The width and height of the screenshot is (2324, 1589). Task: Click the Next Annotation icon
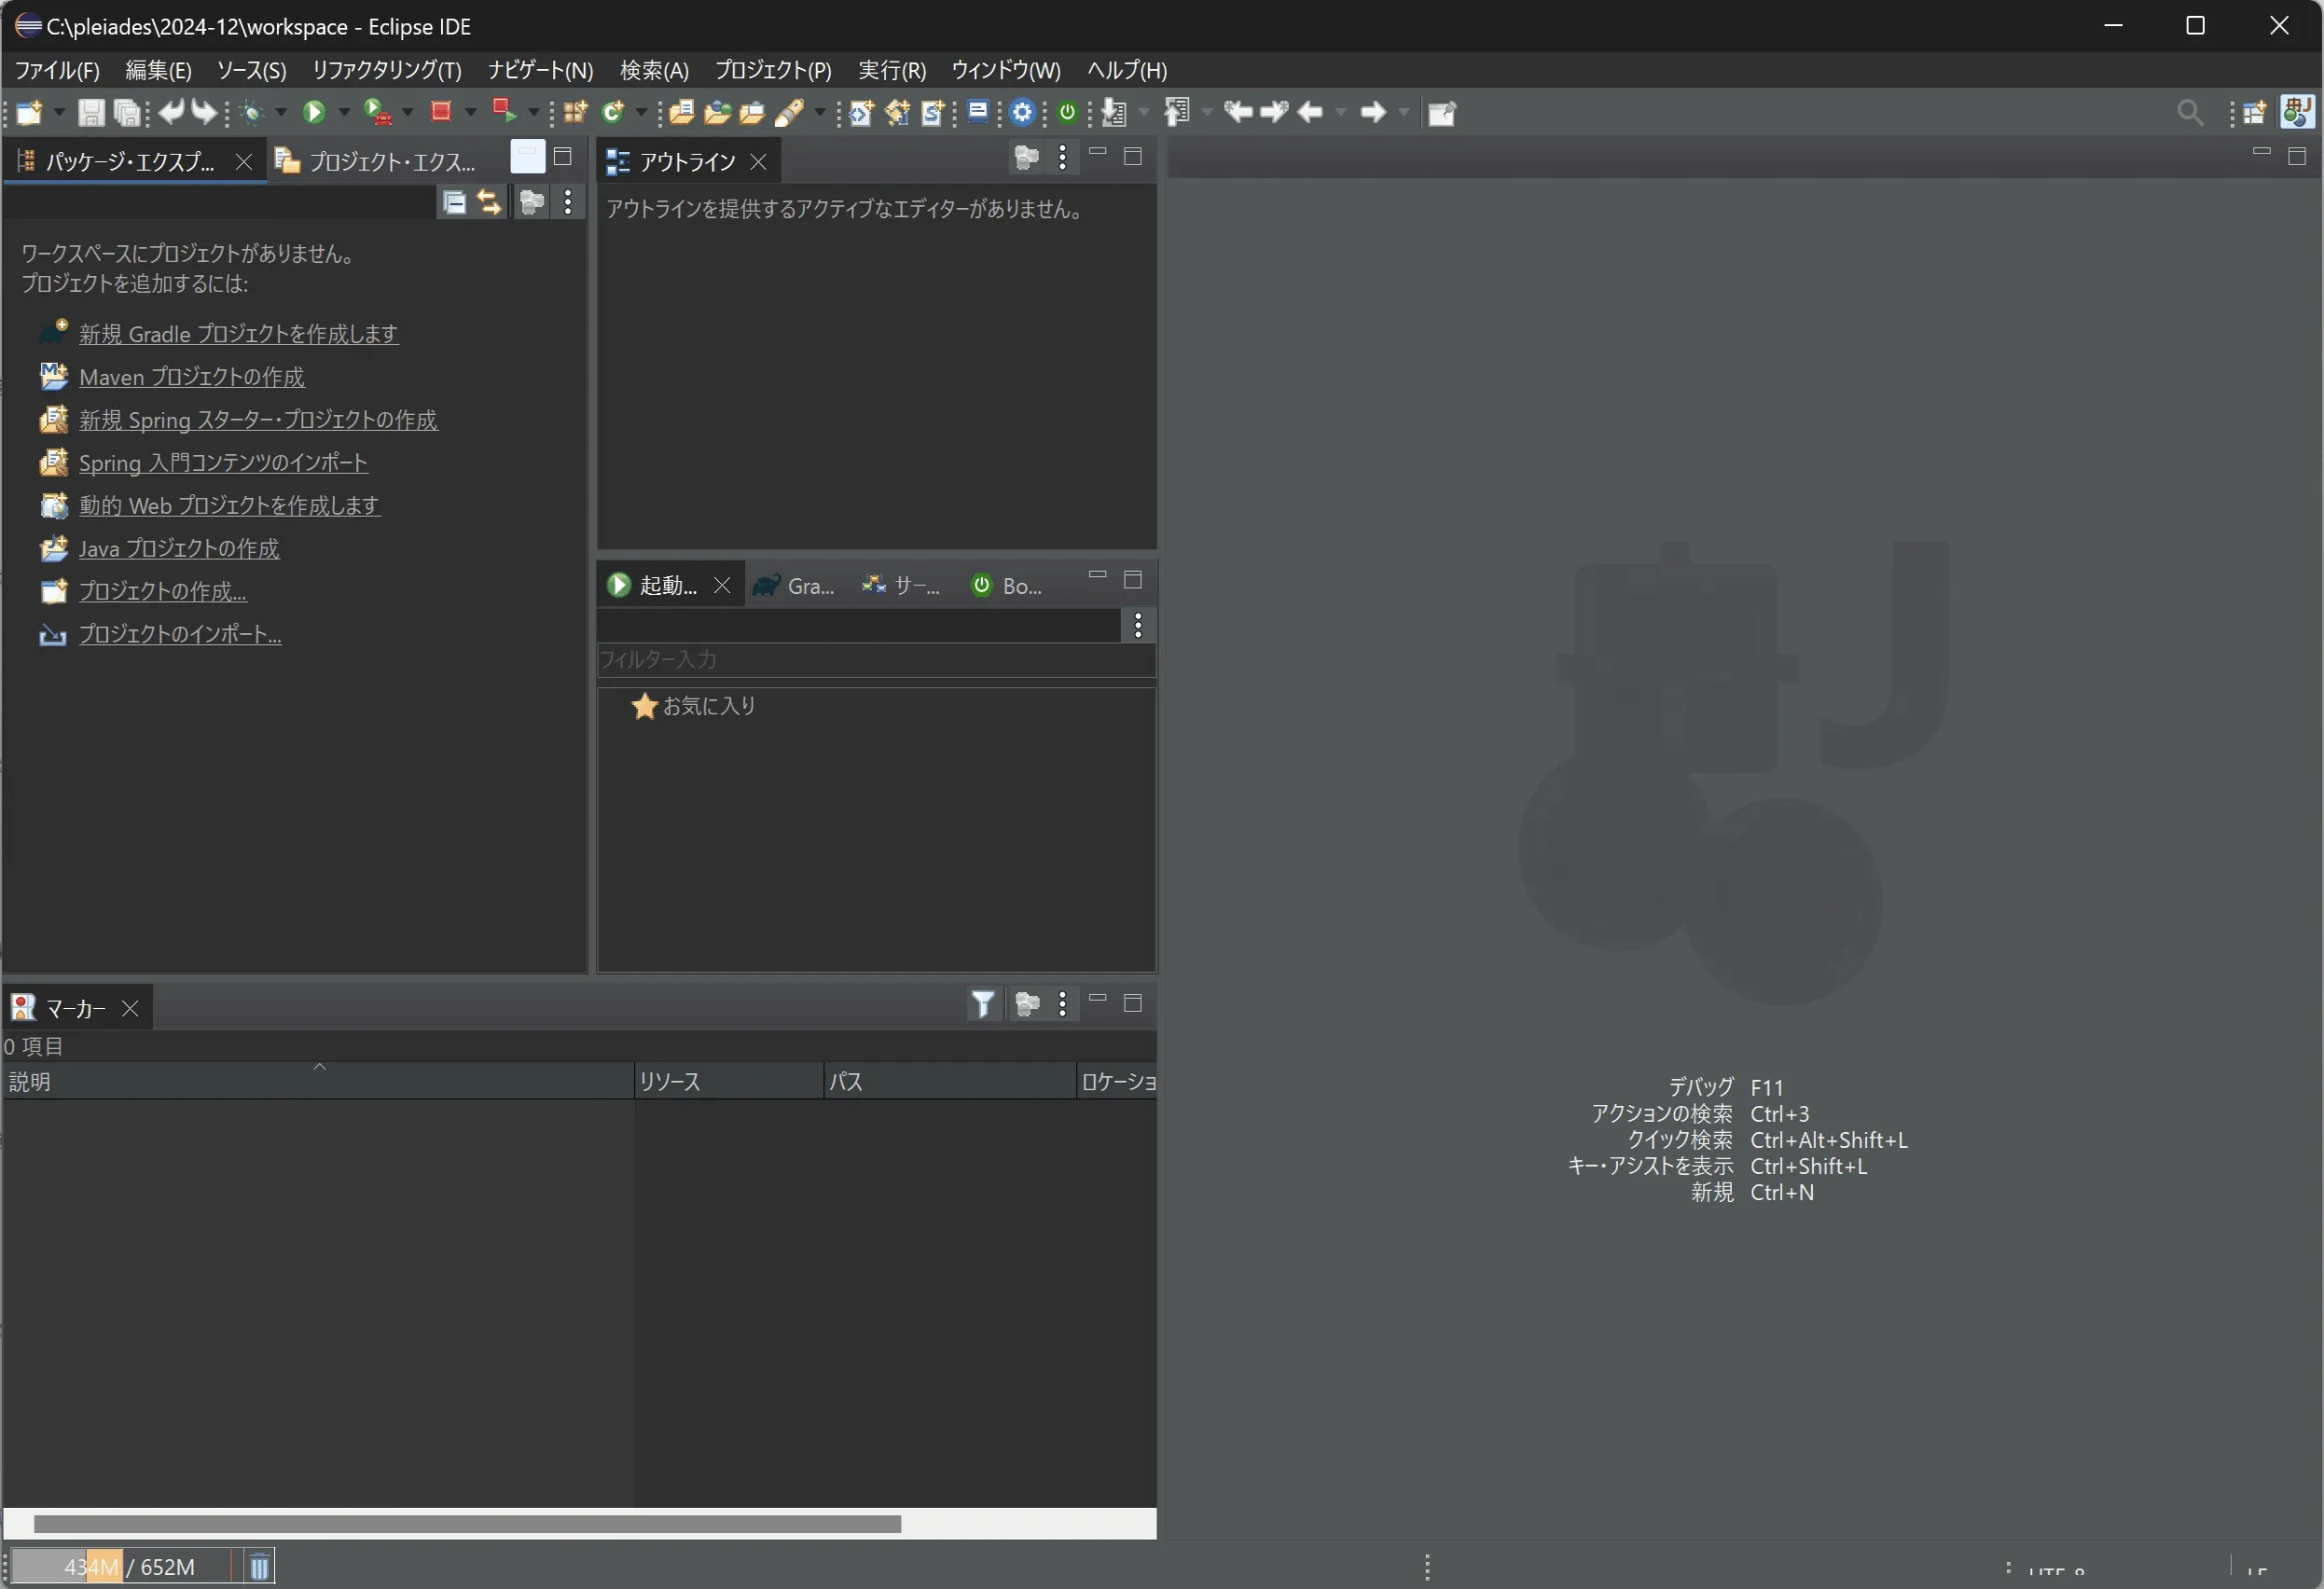(x=1113, y=112)
